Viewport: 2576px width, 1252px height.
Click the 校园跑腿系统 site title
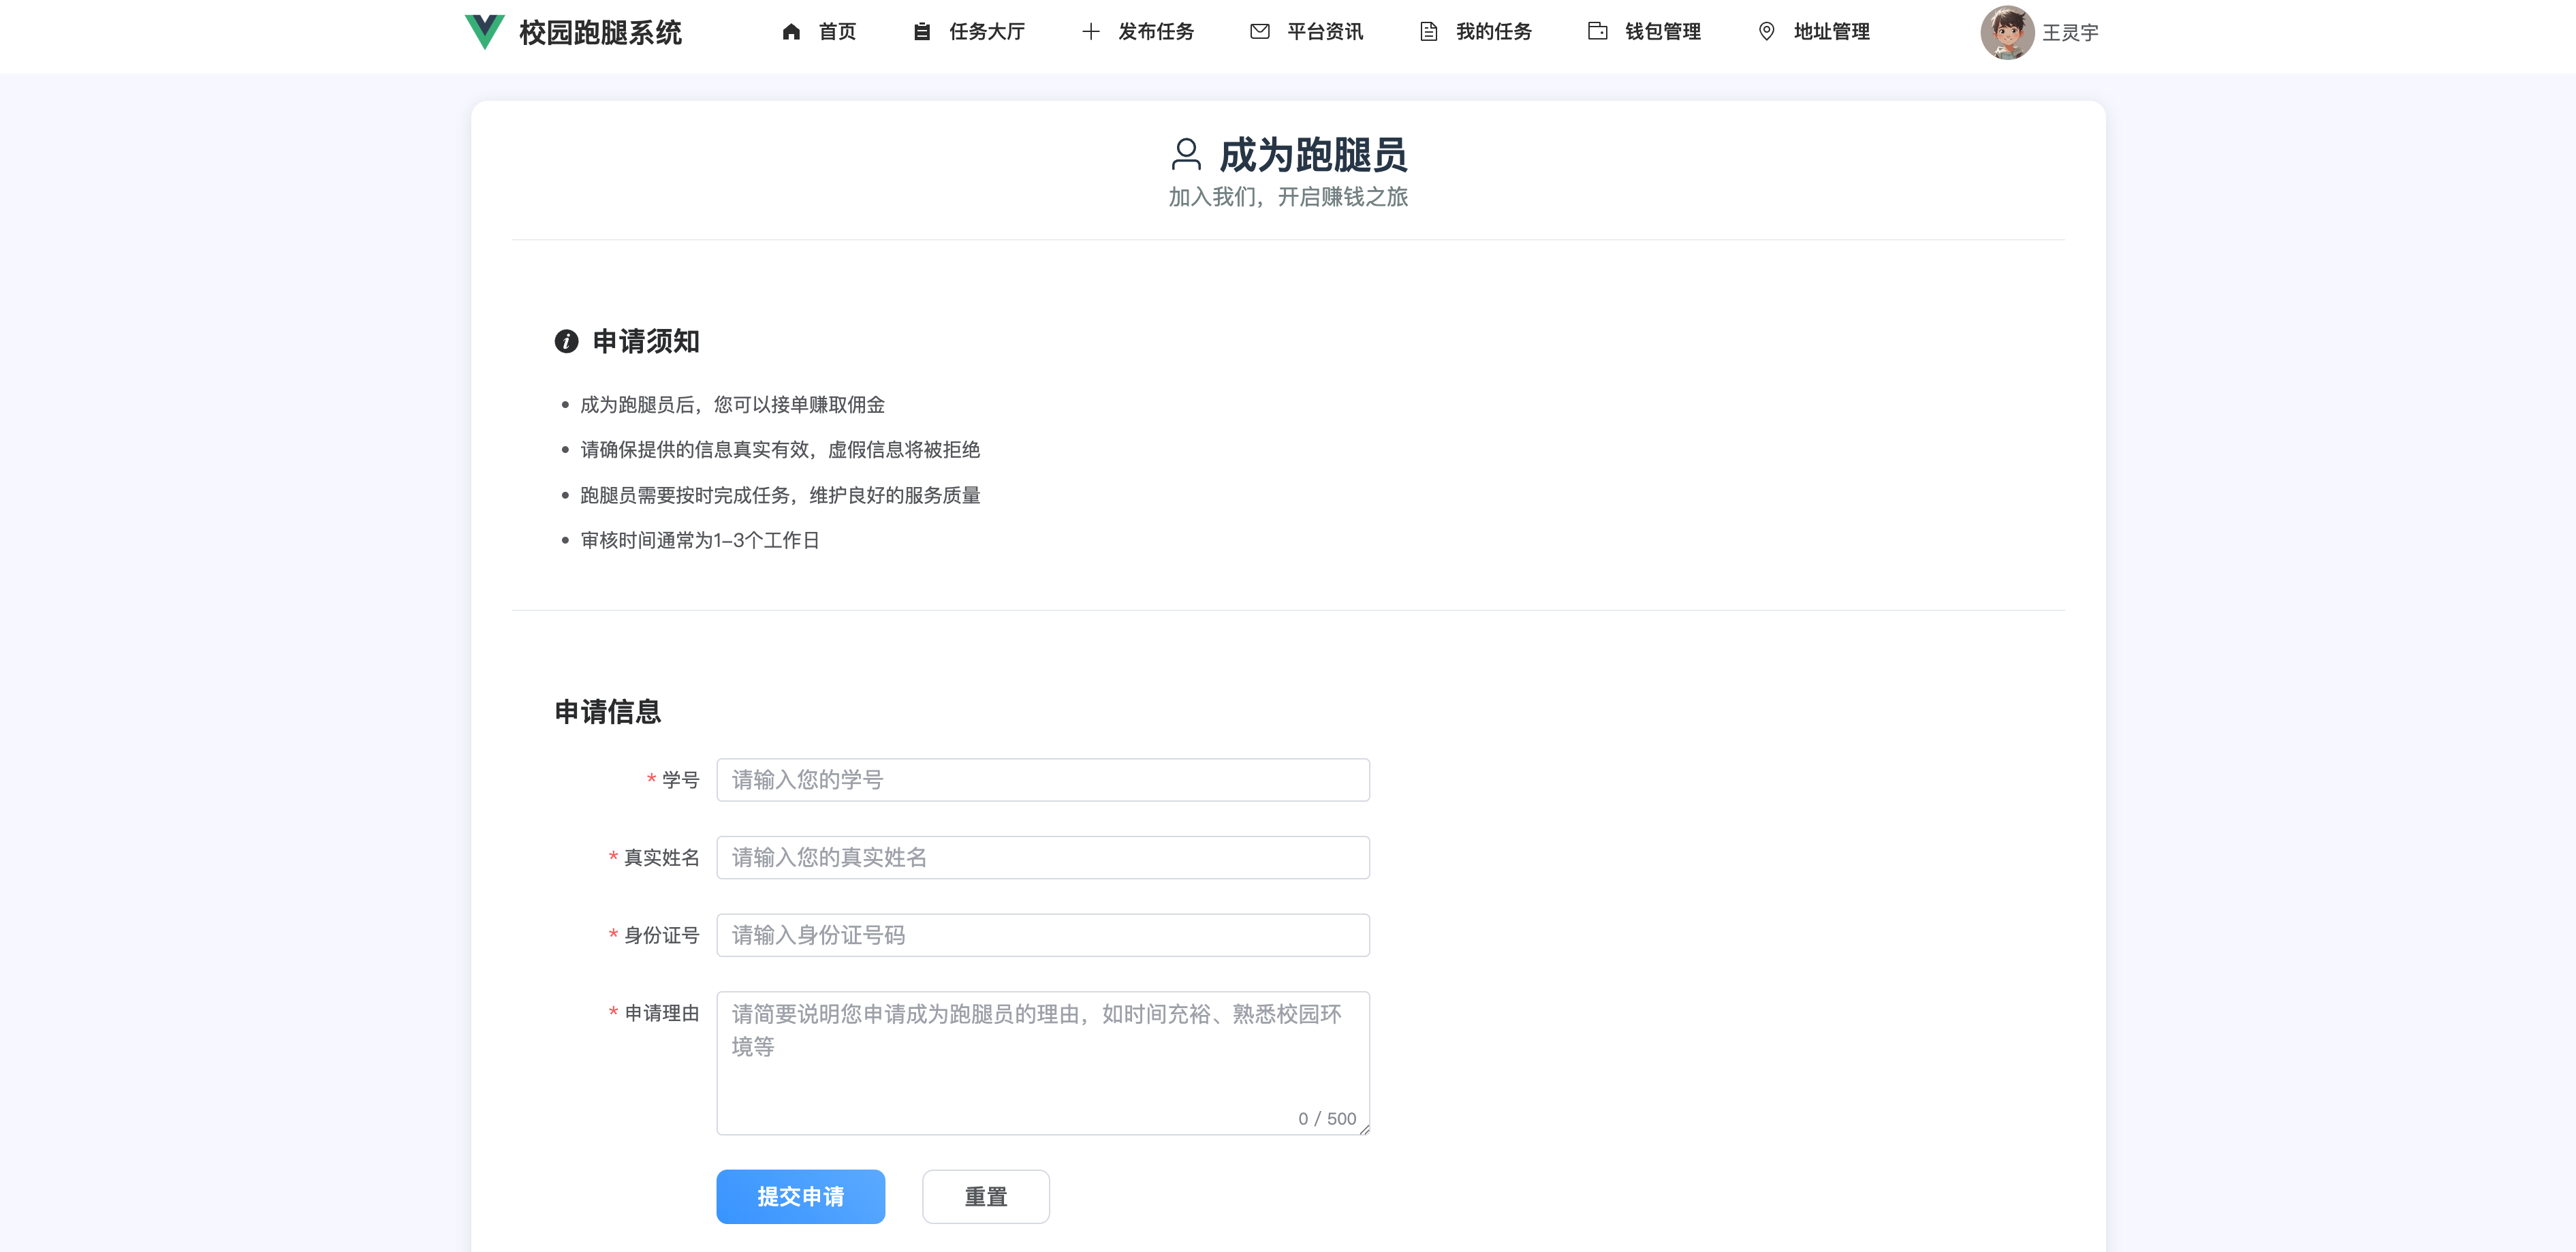point(600,33)
